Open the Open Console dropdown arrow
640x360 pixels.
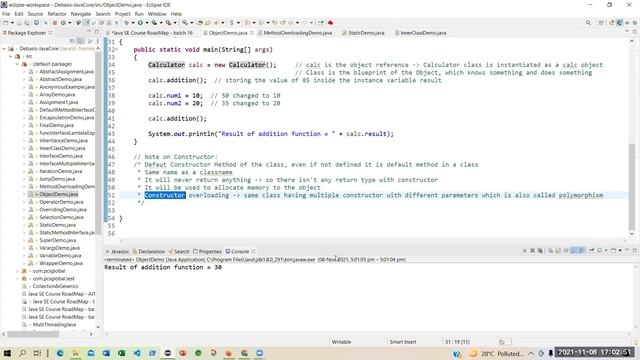click(x=620, y=251)
